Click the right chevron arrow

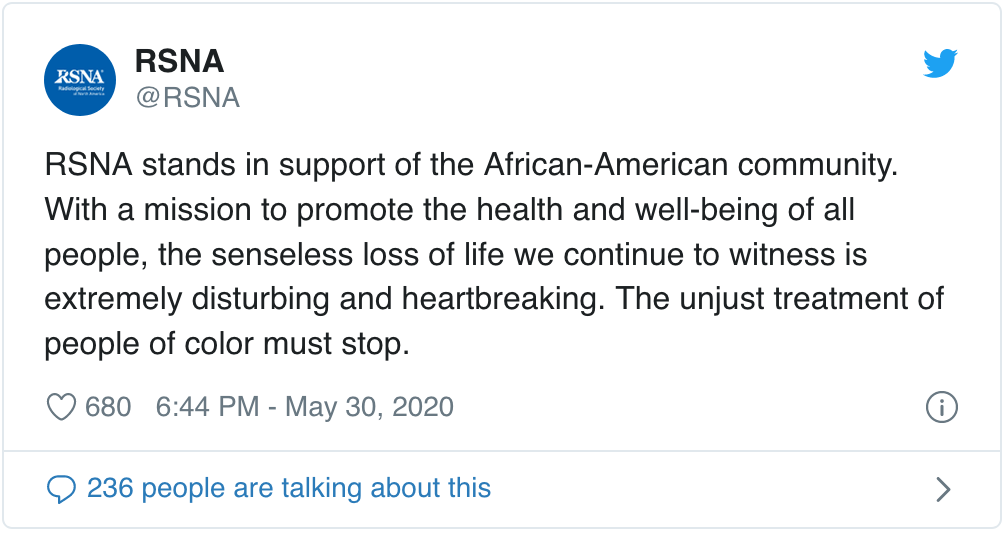click(x=942, y=489)
